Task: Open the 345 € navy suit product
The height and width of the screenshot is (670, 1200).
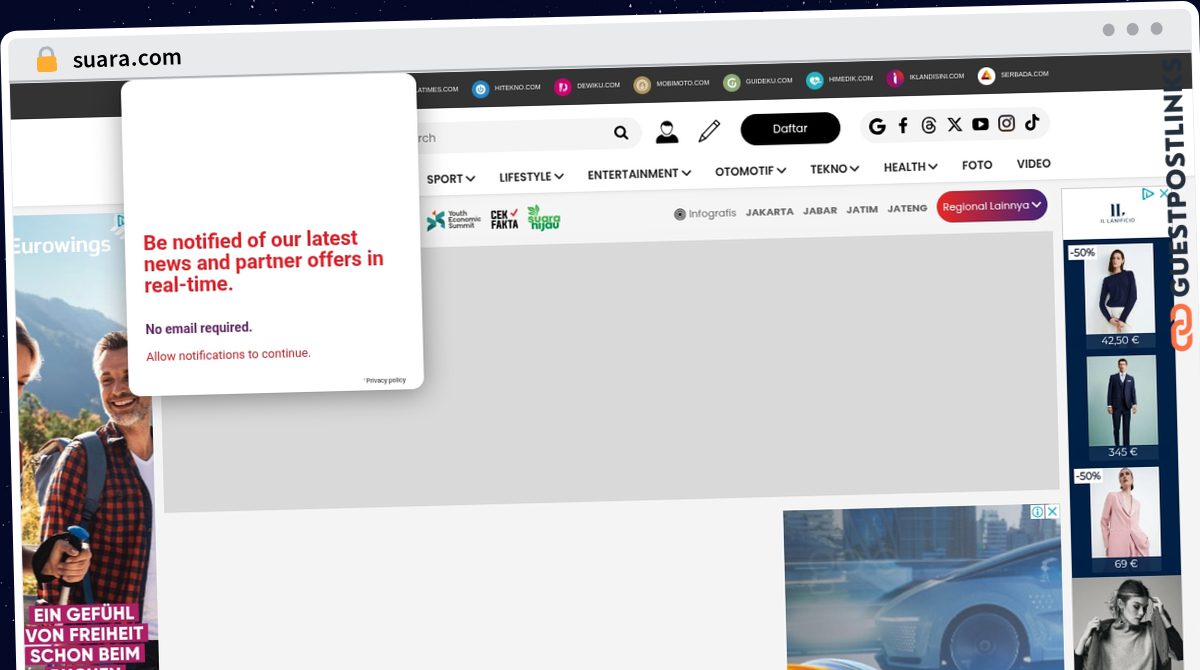Action: pyautogui.click(x=1122, y=407)
